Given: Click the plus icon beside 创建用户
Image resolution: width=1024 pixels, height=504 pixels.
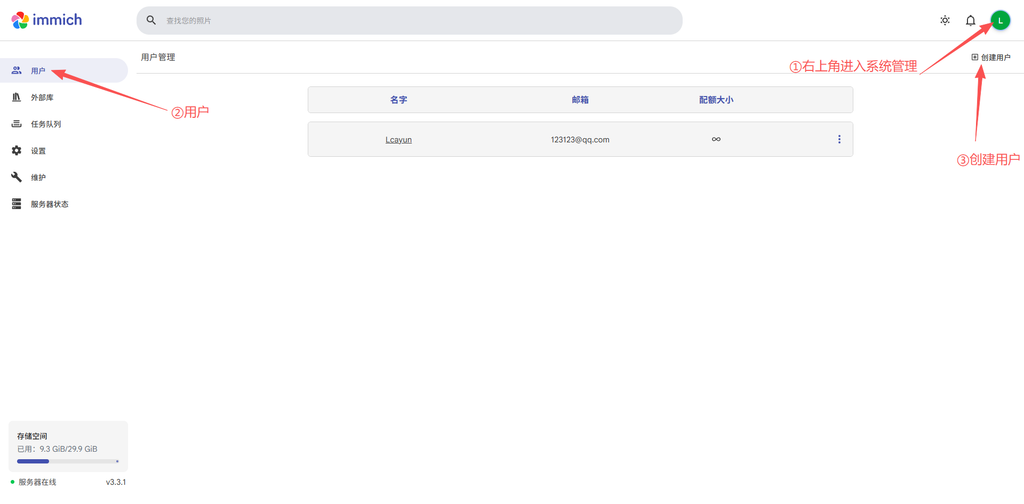Looking at the screenshot, I should [x=975, y=57].
